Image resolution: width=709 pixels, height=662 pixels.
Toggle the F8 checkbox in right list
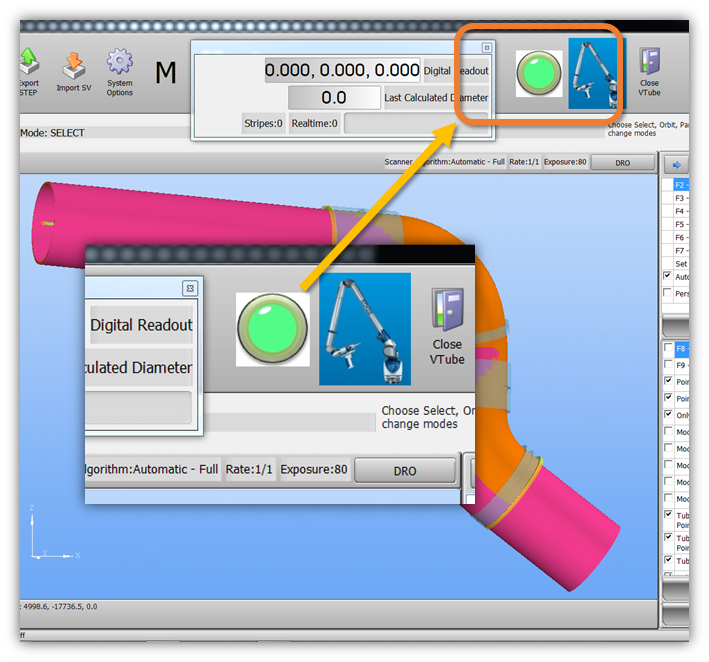pos(668,349)
